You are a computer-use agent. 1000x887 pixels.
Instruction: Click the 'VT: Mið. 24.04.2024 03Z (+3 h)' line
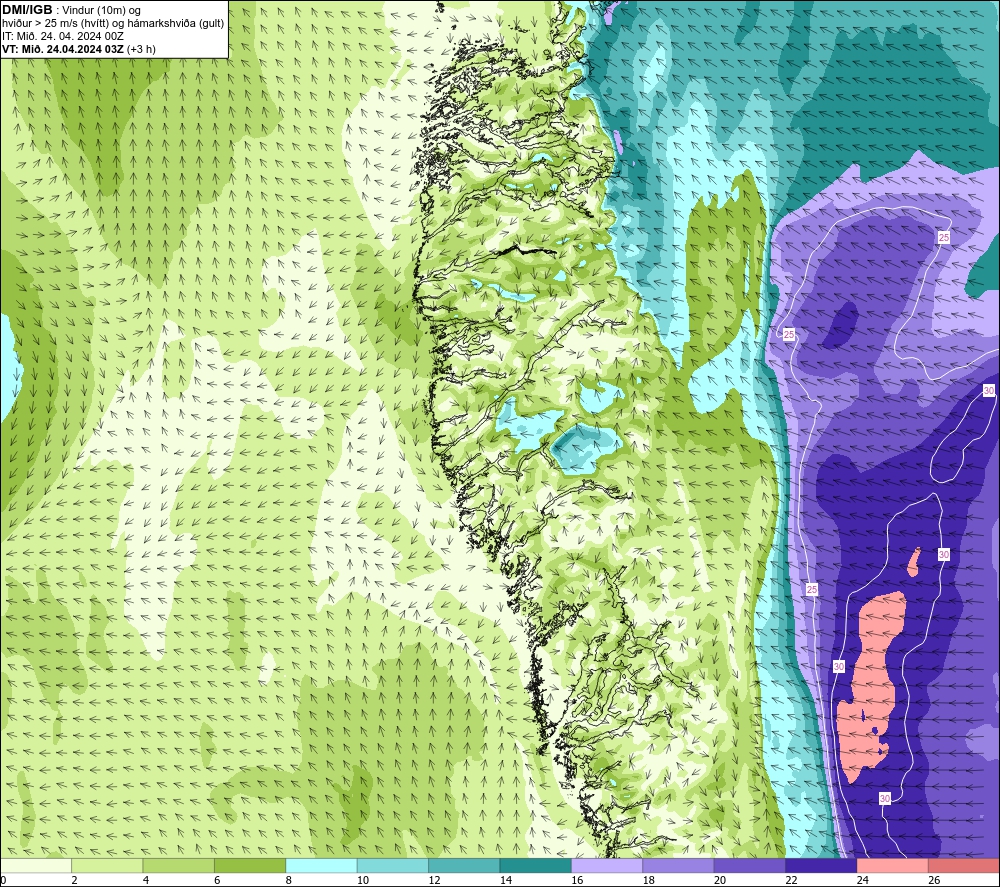click(x=78, y=49)
